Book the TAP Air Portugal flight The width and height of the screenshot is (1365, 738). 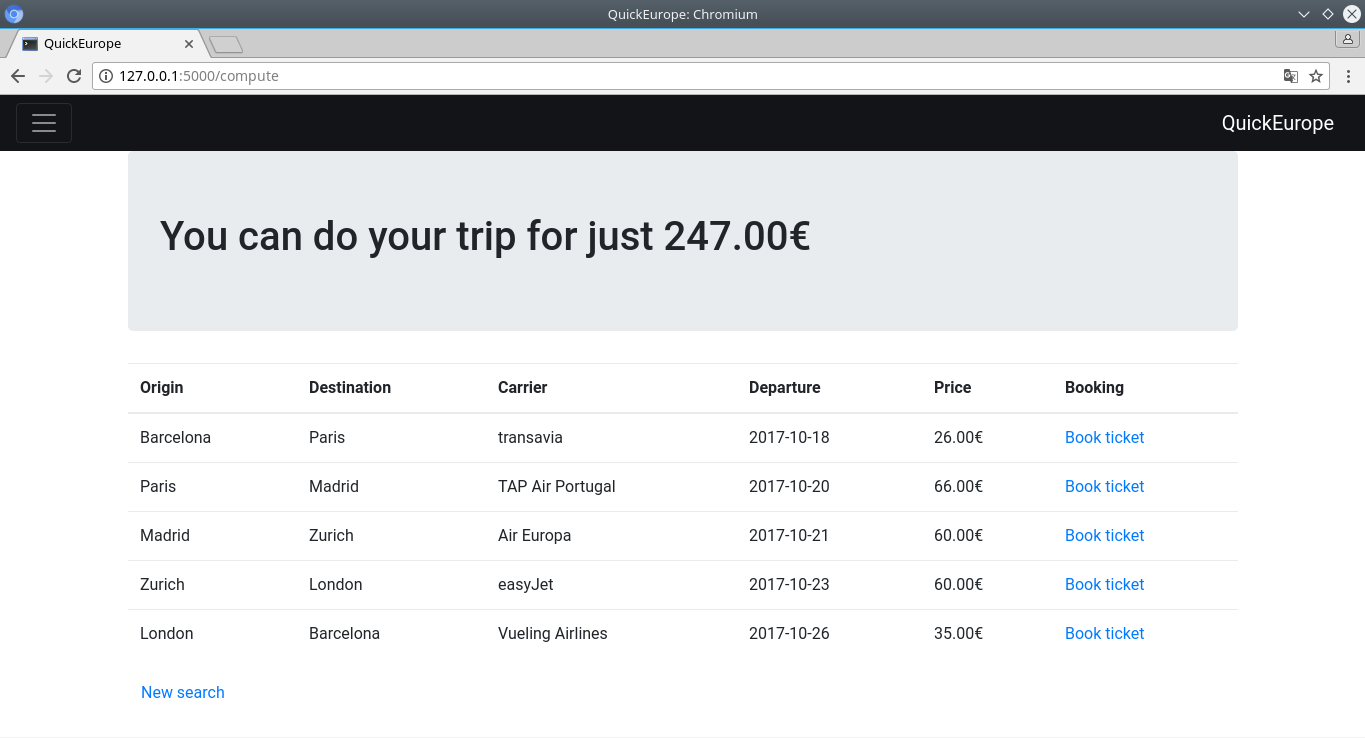click(1104, 486)
